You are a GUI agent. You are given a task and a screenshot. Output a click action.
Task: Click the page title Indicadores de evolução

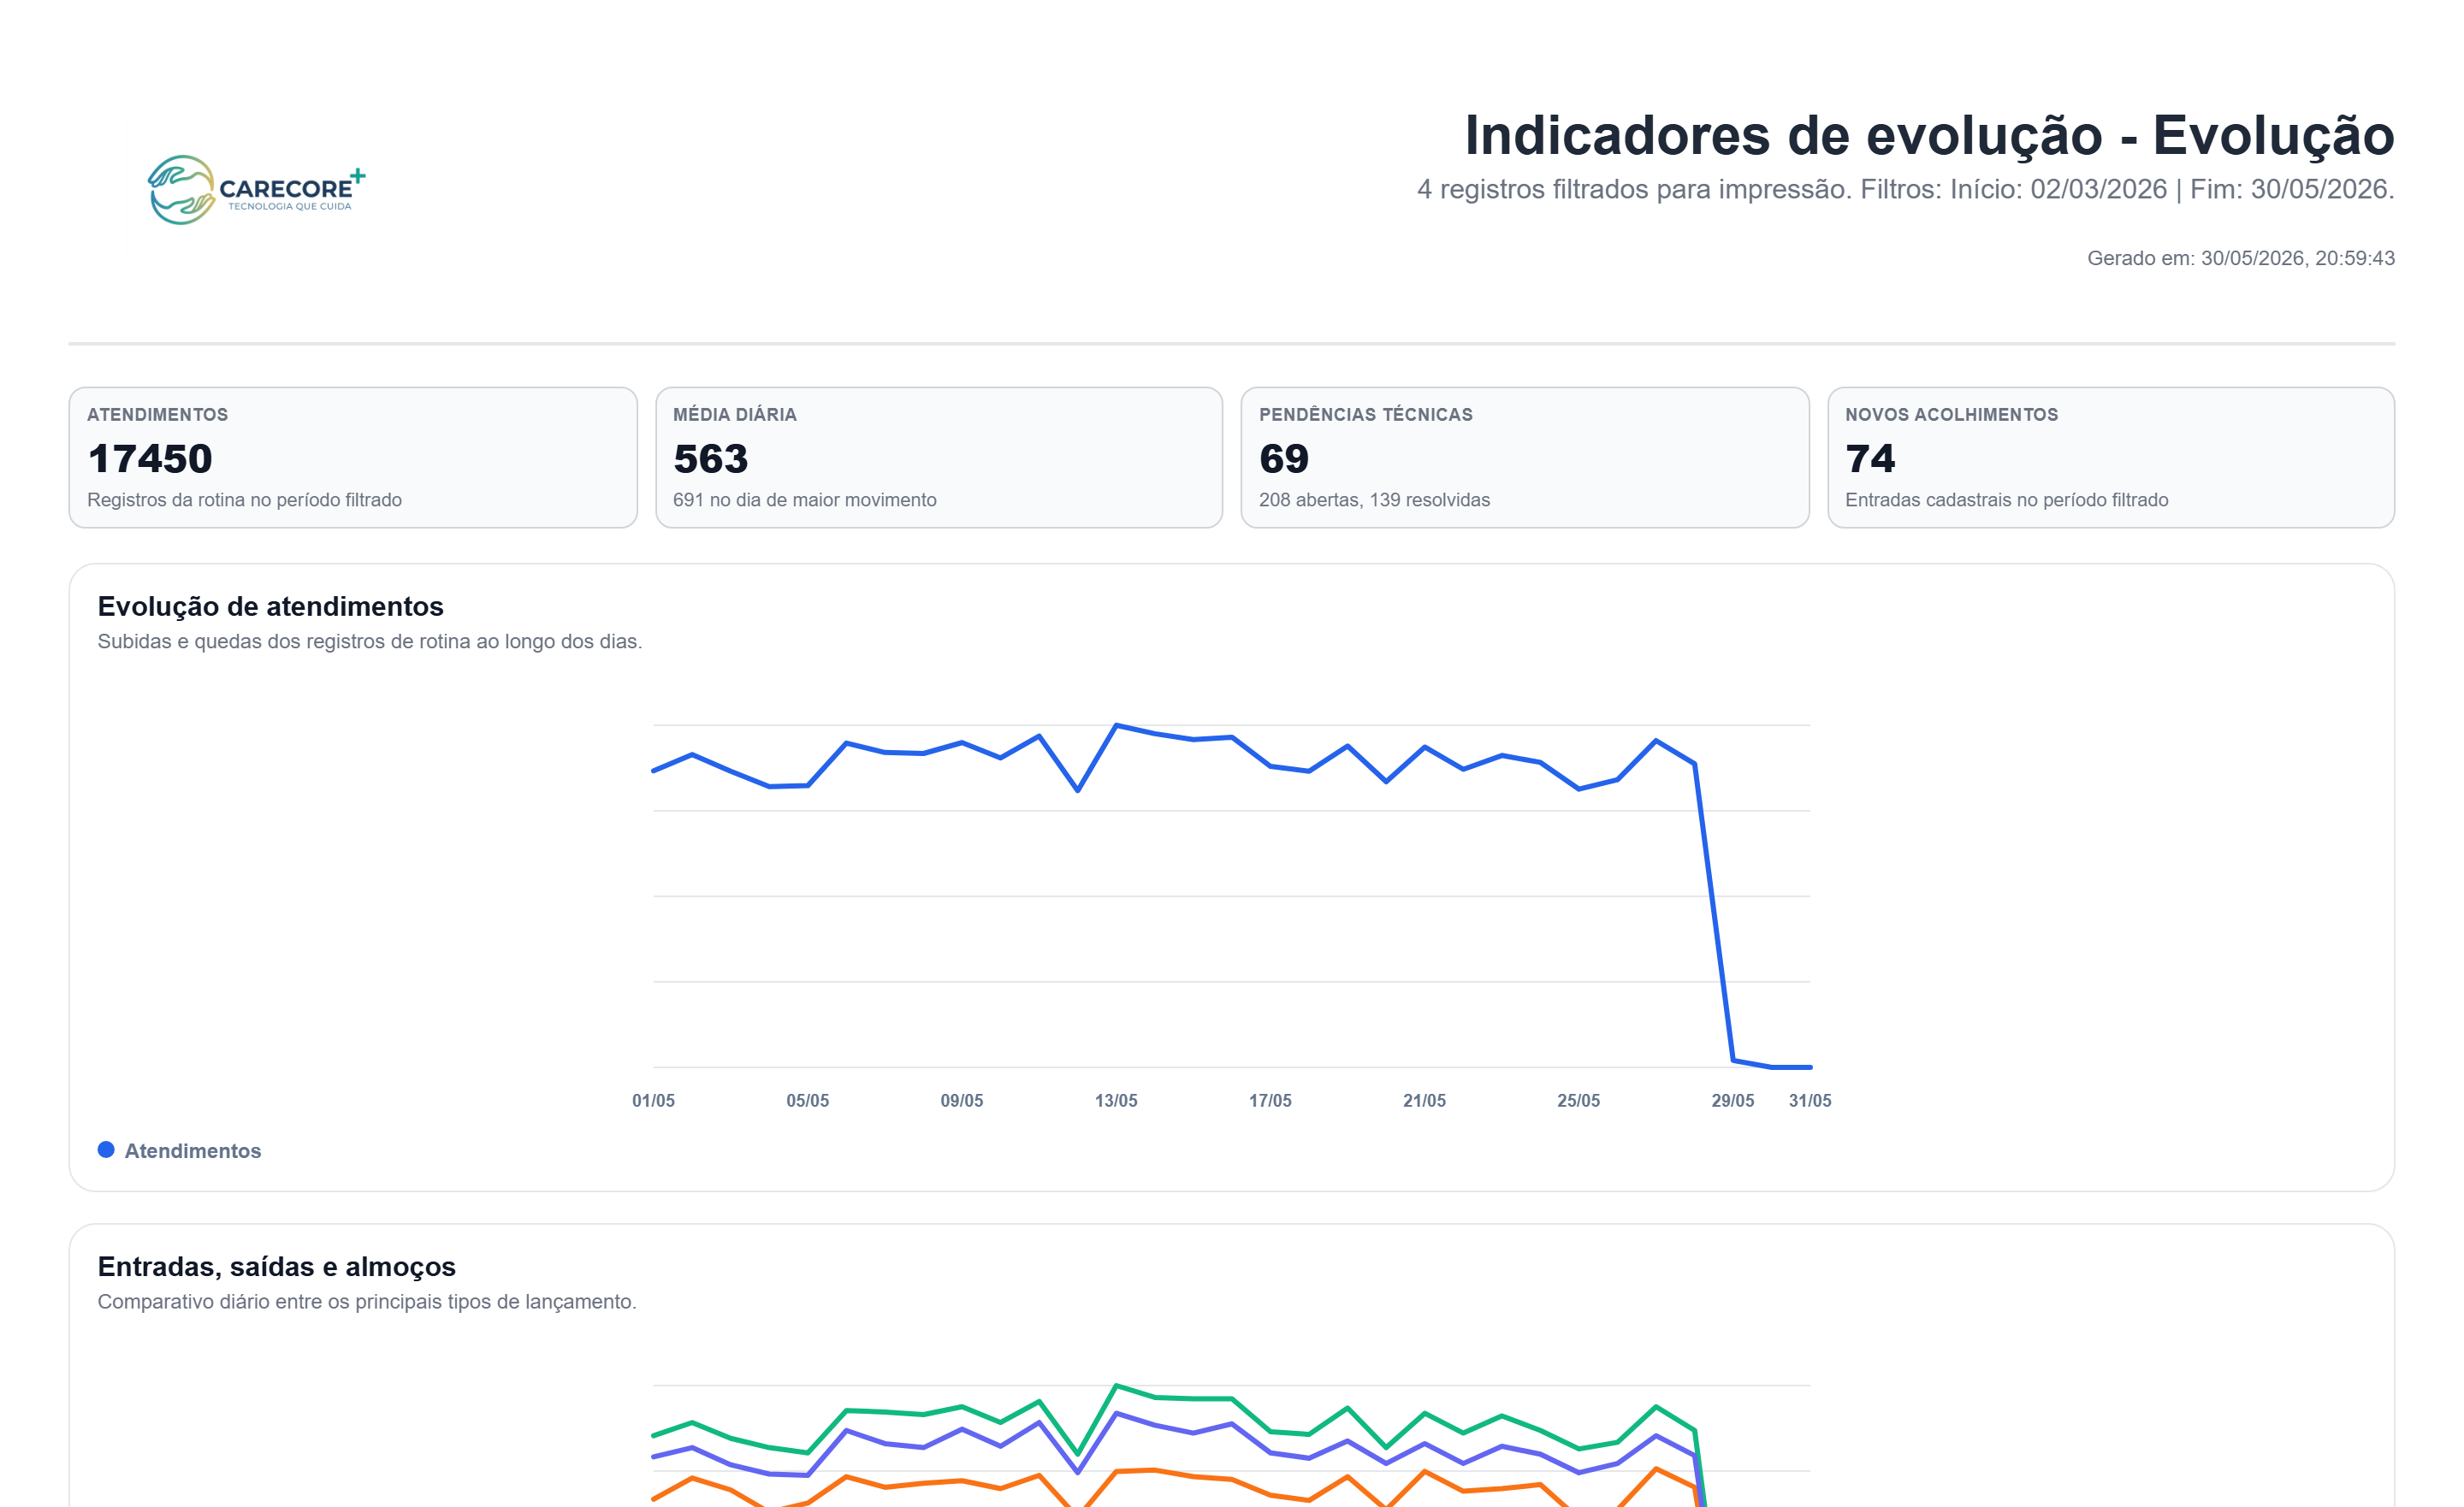click(x=1930, y=135)
